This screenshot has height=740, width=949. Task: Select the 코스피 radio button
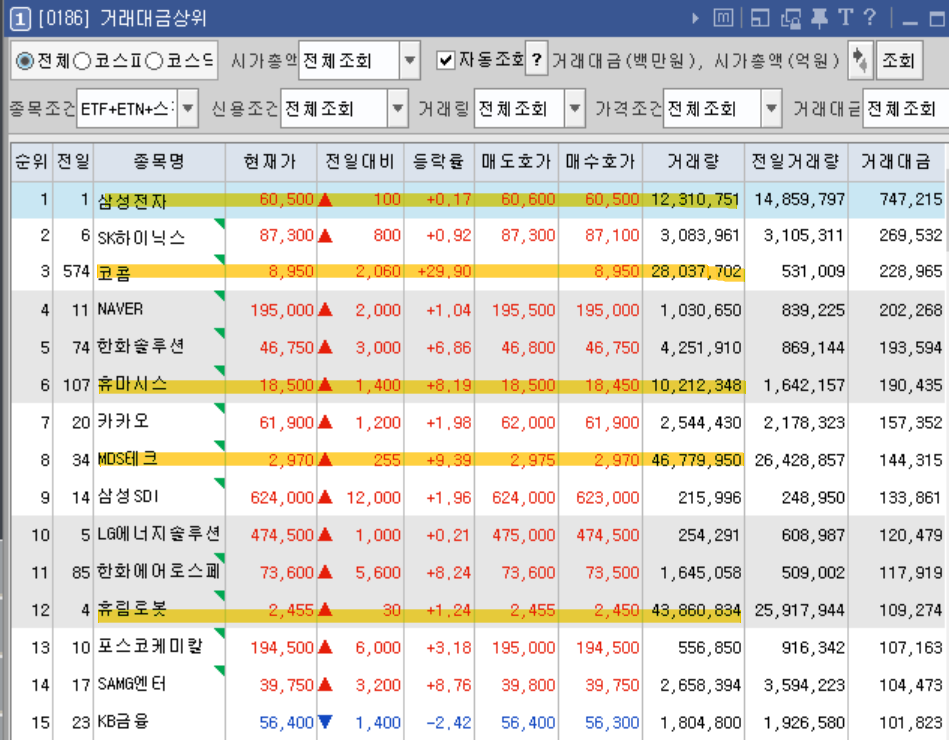point(82,61)
